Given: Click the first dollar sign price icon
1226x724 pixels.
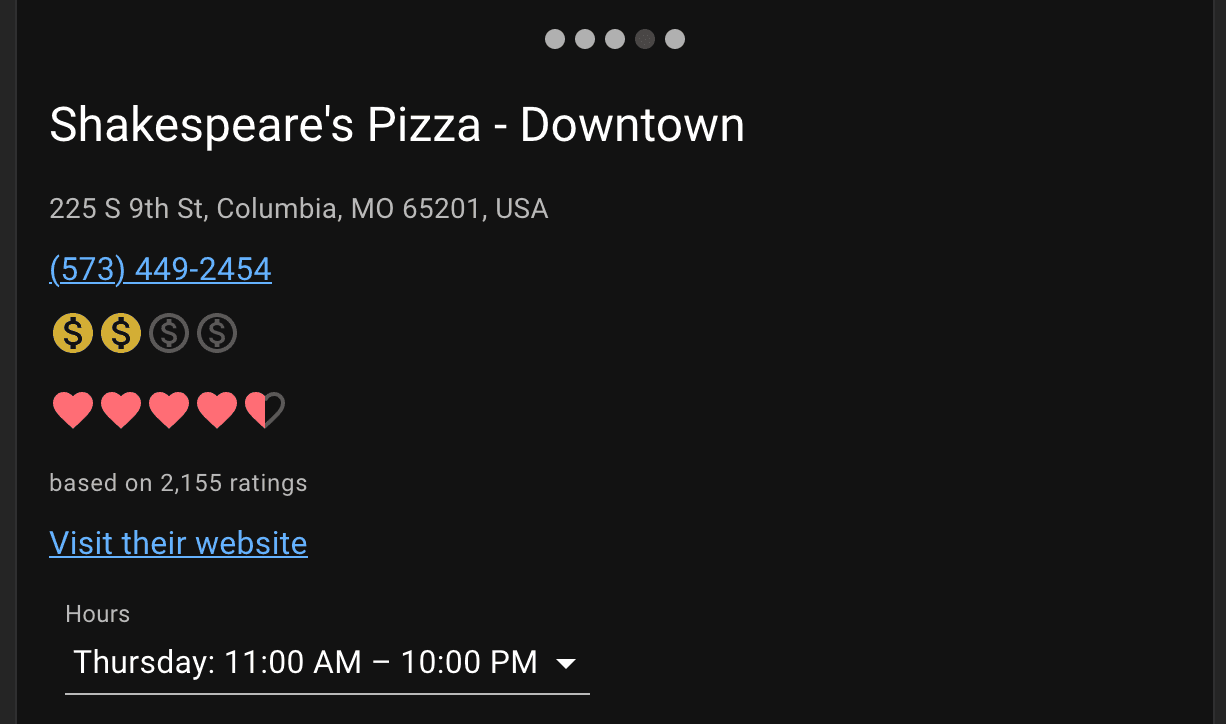Looking at the screenshot, I should [x=72, y=333].
